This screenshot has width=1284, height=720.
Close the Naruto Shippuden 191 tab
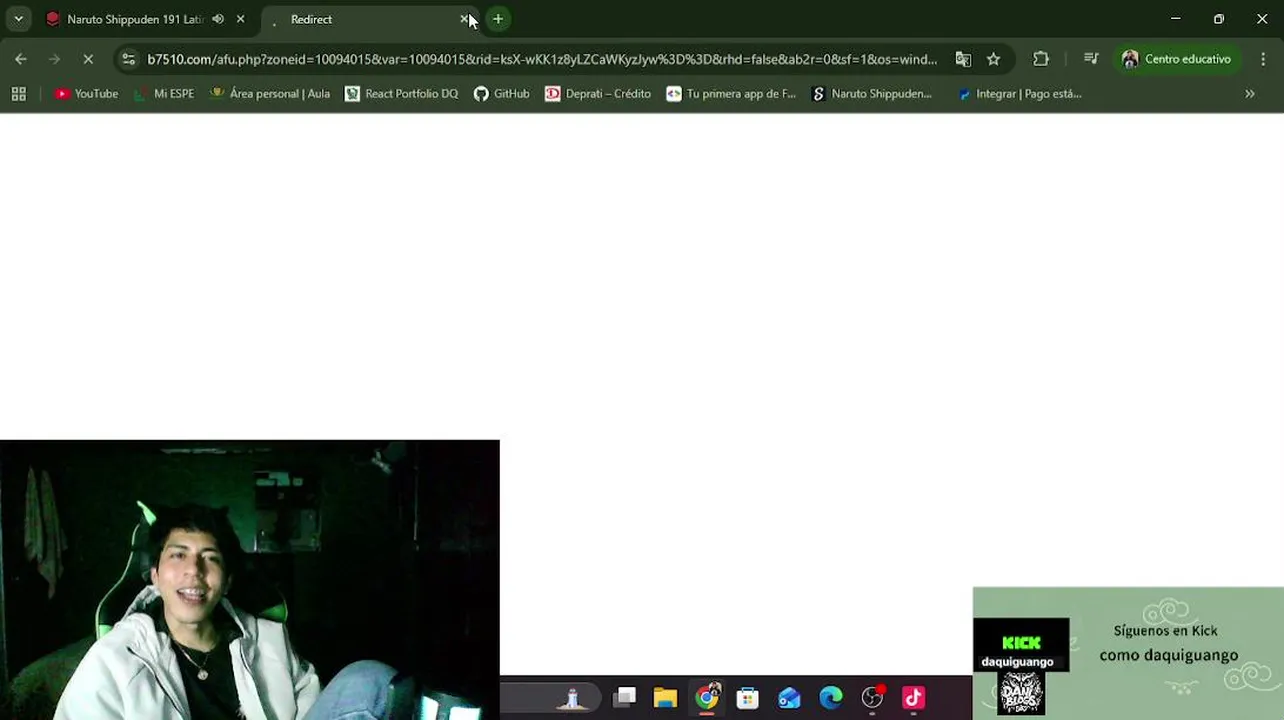coord(240,19)
